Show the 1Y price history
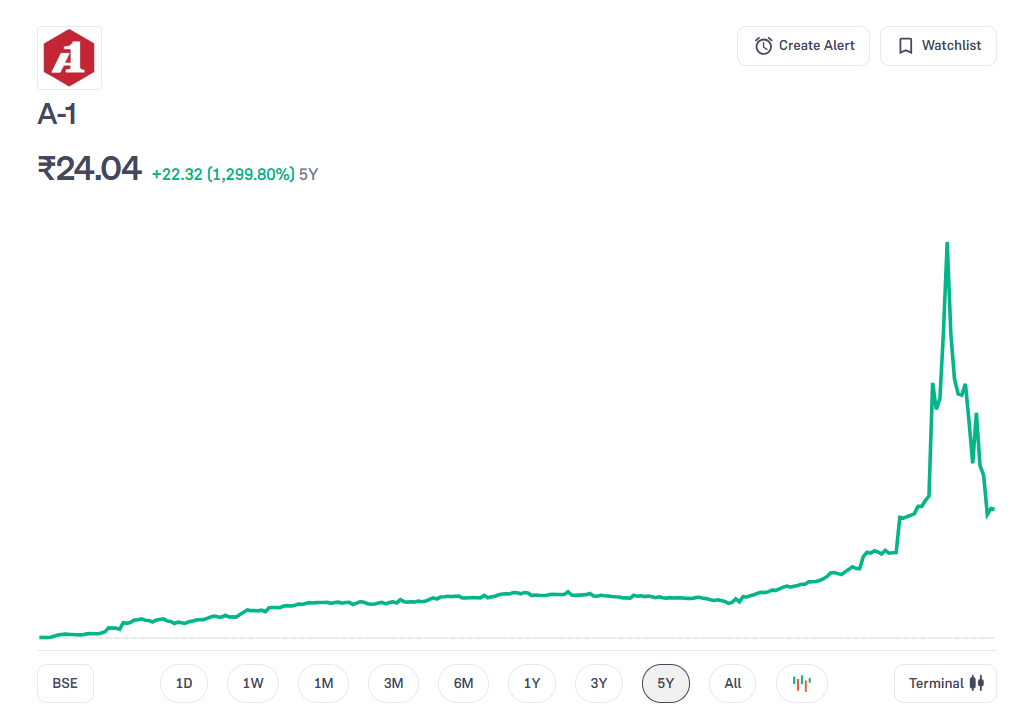The height and width of the screenshot is (712, 1024). pos(532,684)
